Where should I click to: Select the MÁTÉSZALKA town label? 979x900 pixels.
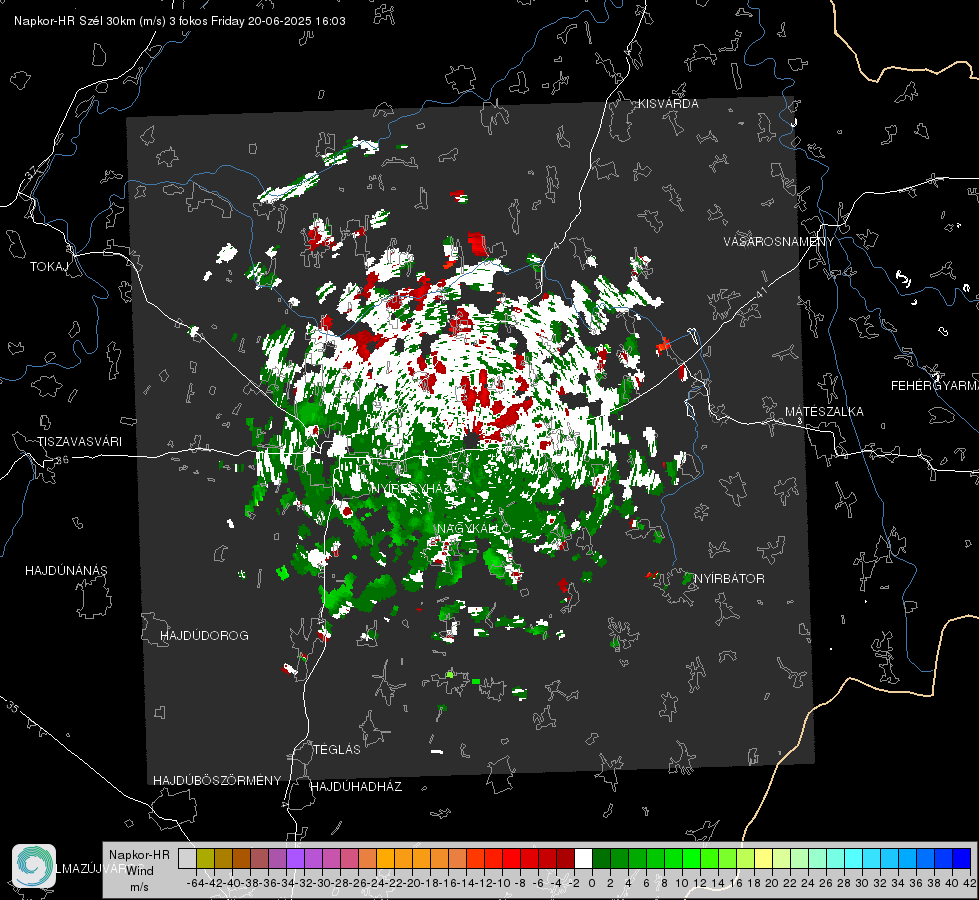(824, 412)
